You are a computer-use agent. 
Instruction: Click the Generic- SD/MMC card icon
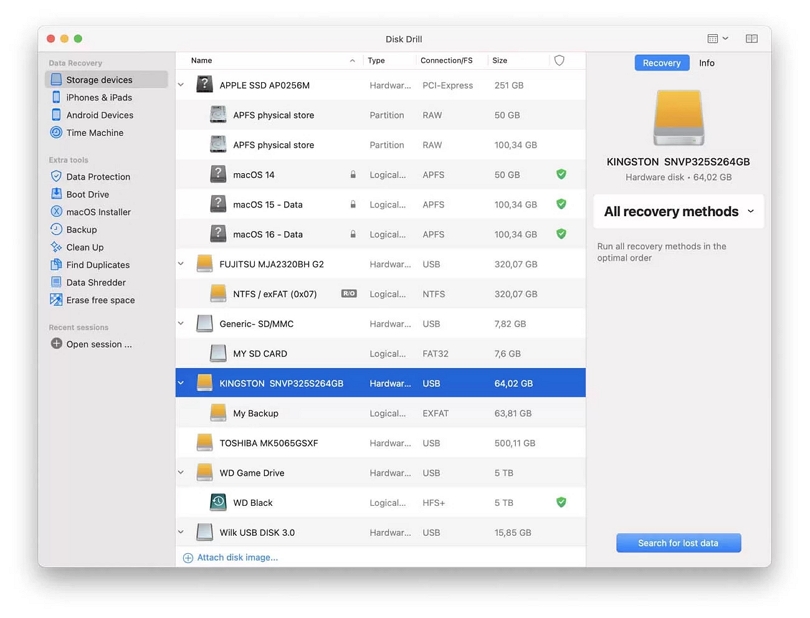[x=205, y=323]
